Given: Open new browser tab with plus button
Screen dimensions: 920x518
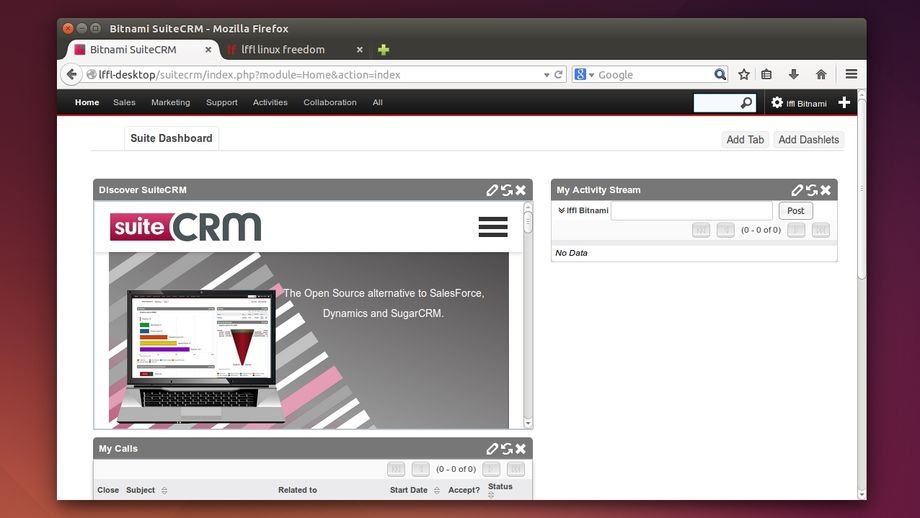Looking at the screenshot, I should [x=384, y=50].
